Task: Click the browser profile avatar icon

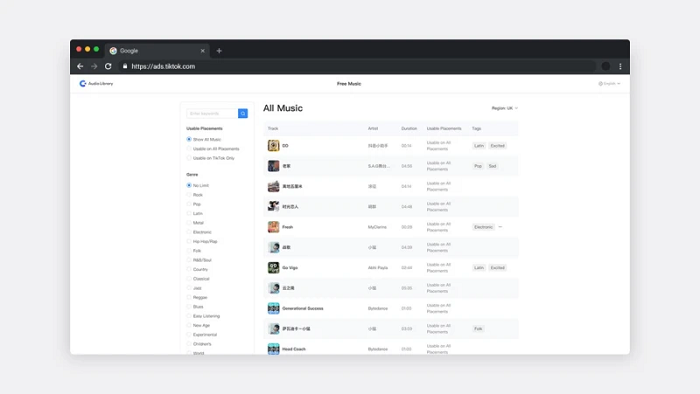Action: click(x=606, y=66)
